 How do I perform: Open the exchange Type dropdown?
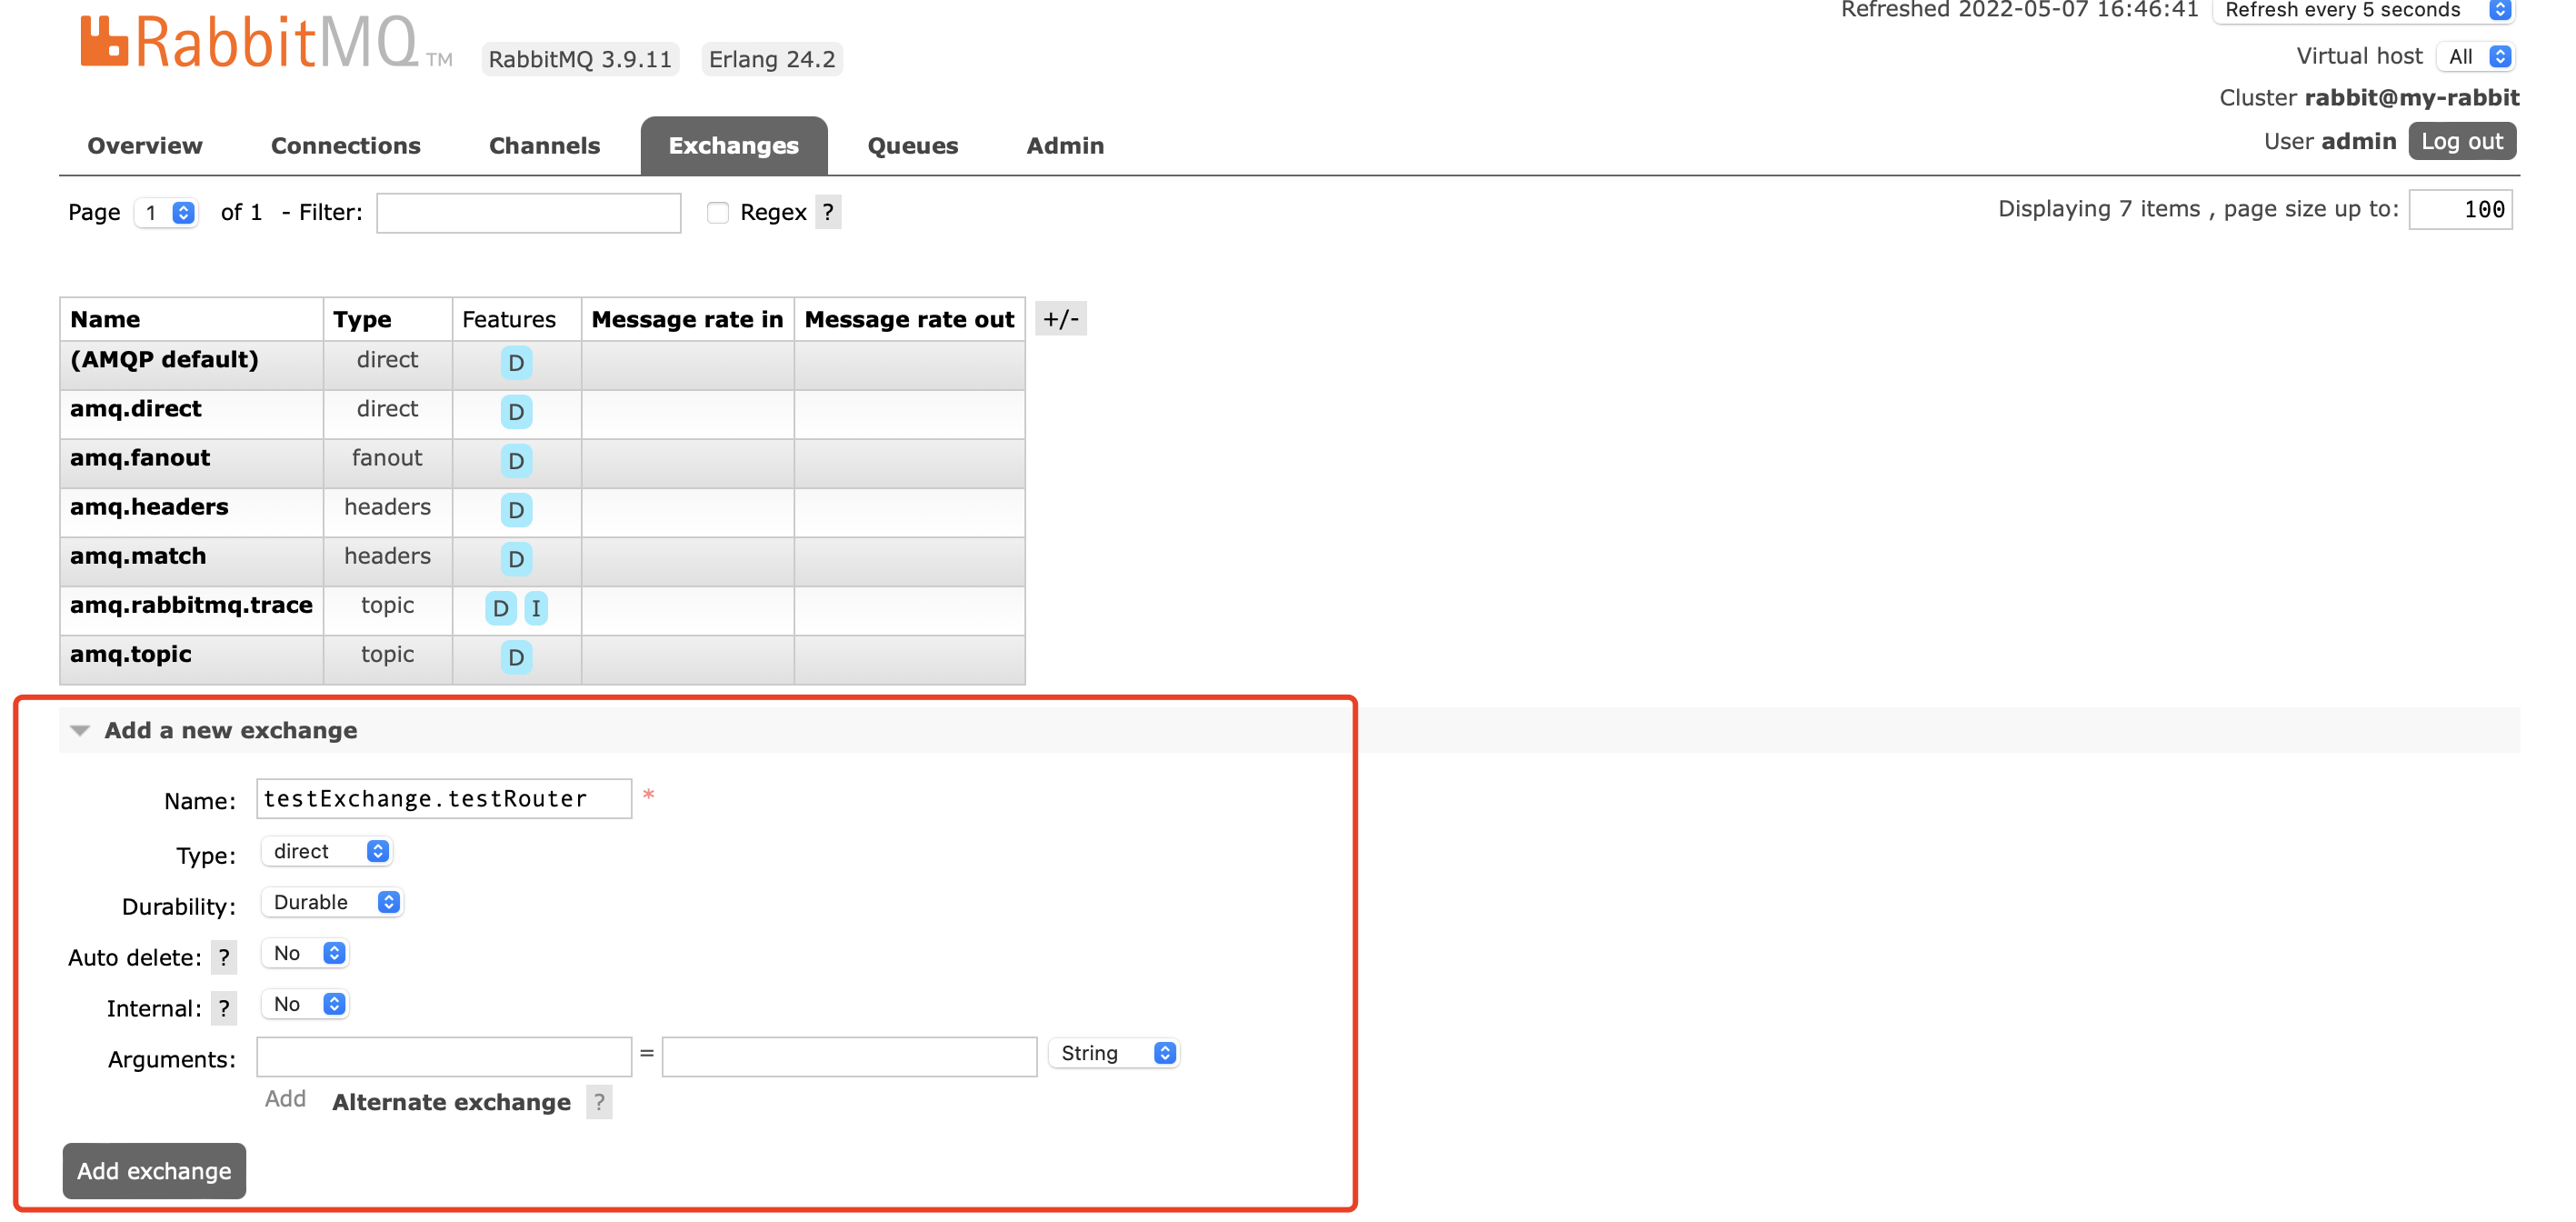coord(328,851)
